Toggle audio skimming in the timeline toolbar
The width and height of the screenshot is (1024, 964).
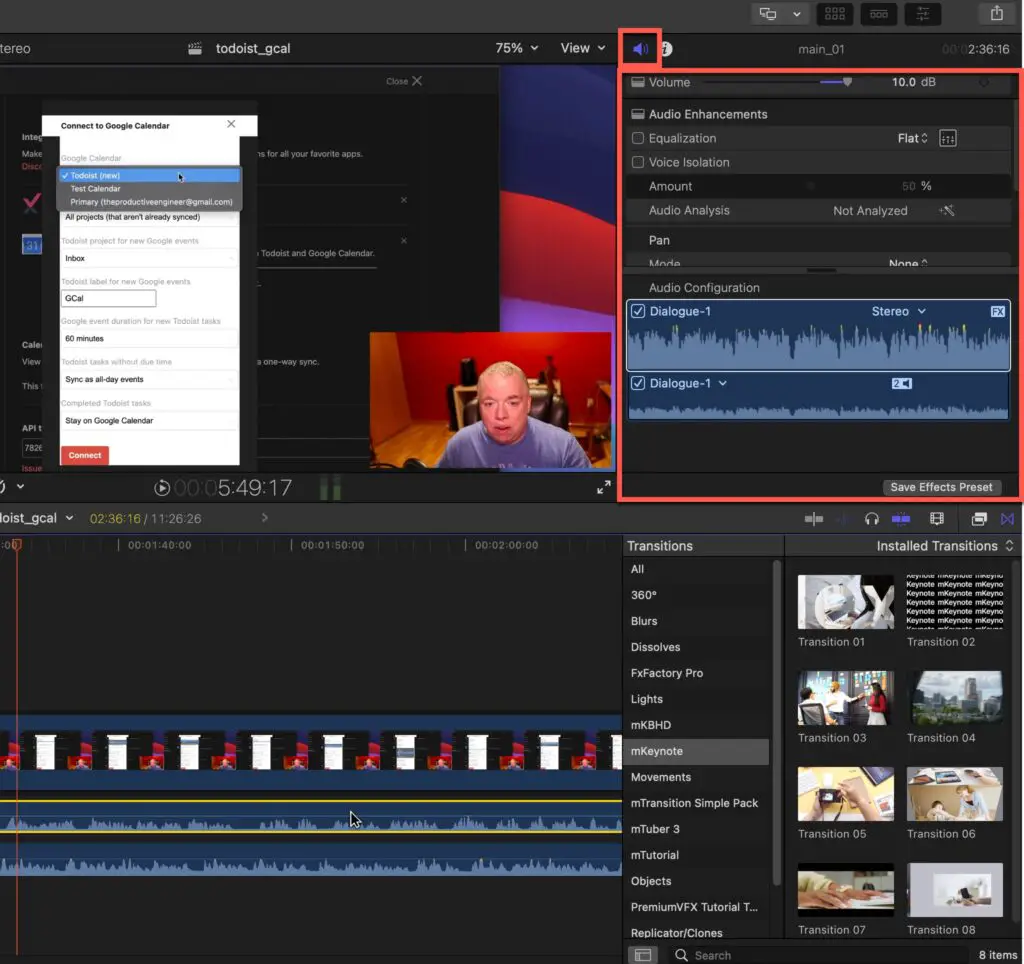pos(842,519)
